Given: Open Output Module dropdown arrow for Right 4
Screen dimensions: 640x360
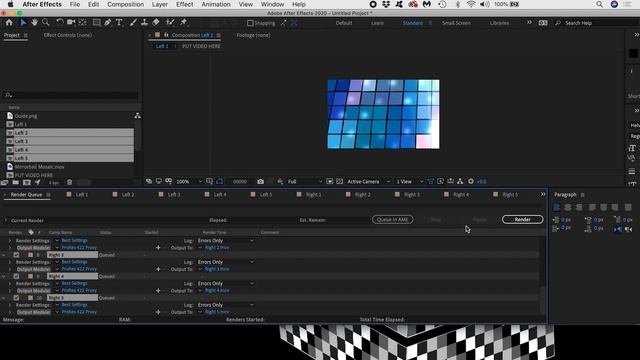Looking at the screenshot, I should pyautogui.click(x=57, y=291).
